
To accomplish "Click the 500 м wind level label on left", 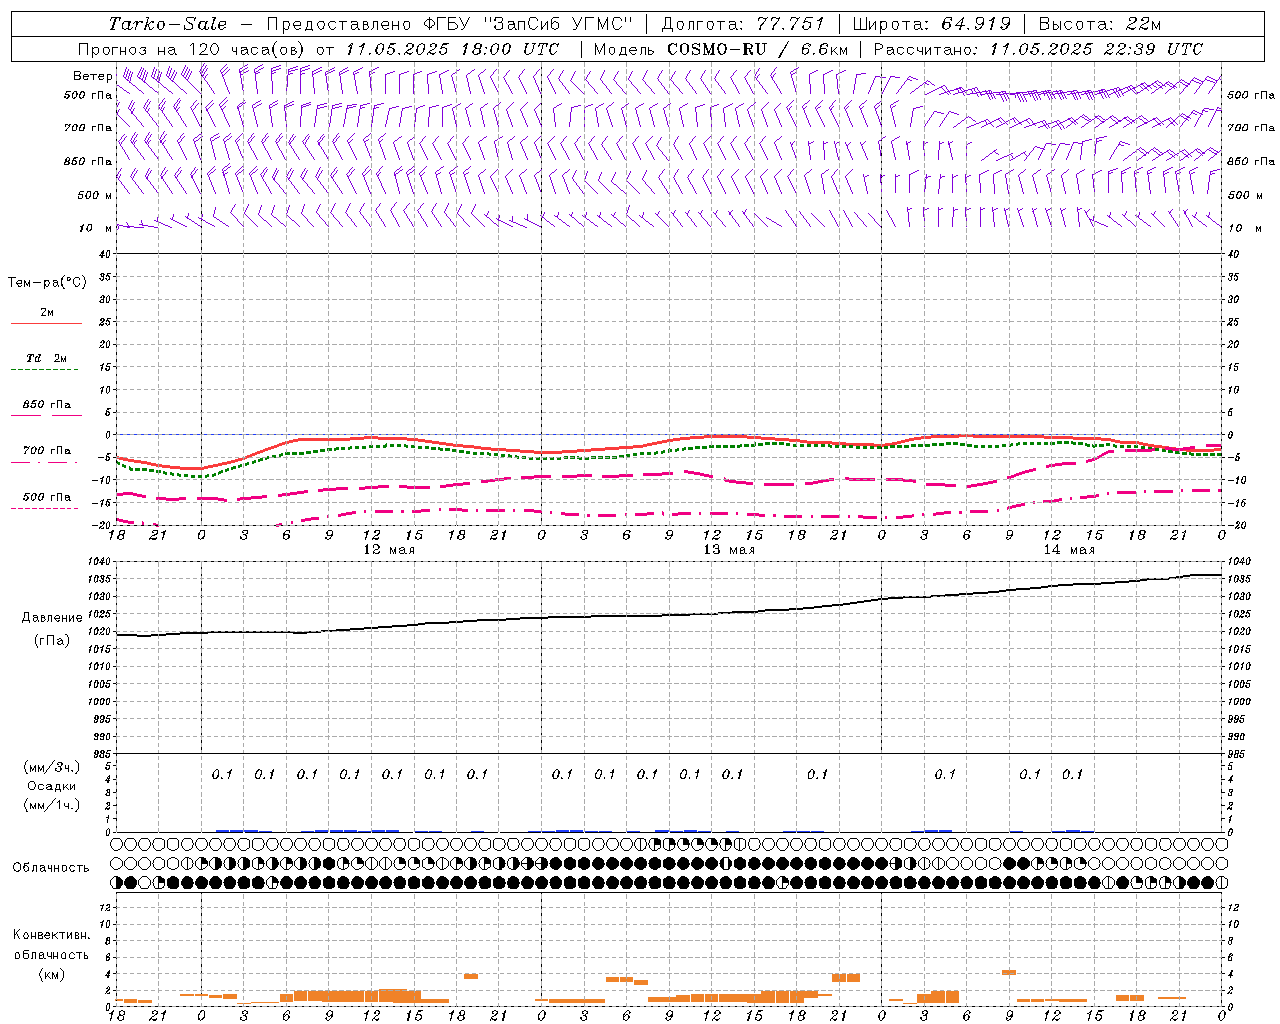I will (94, 195).
